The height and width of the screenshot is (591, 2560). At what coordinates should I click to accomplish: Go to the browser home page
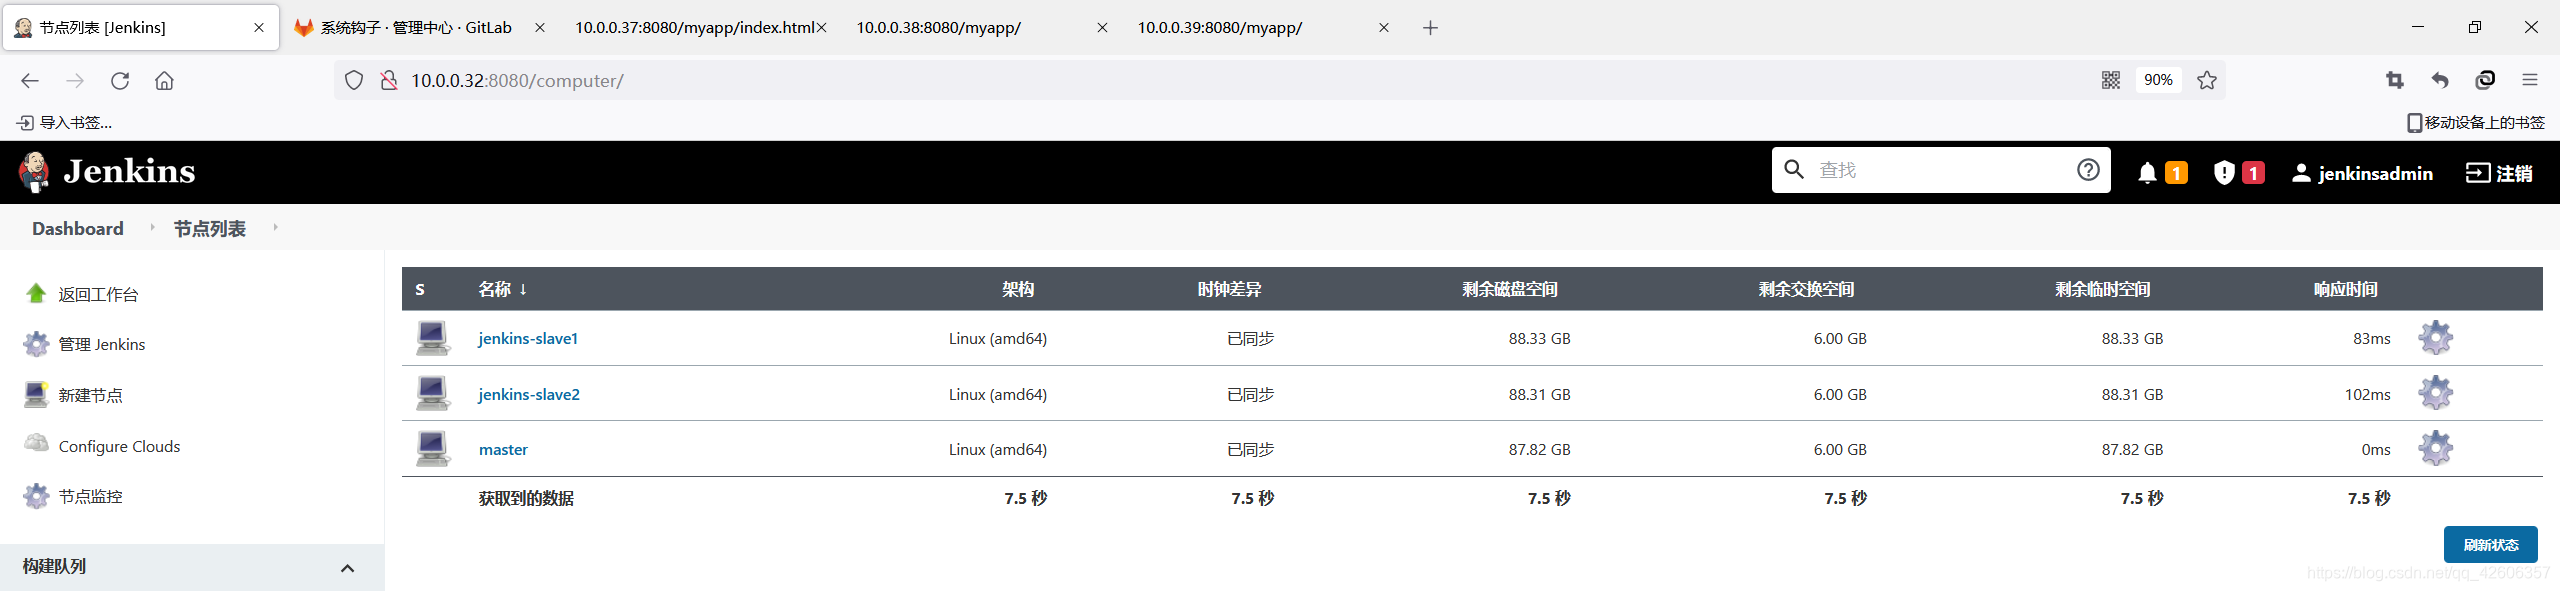[164, 80]
